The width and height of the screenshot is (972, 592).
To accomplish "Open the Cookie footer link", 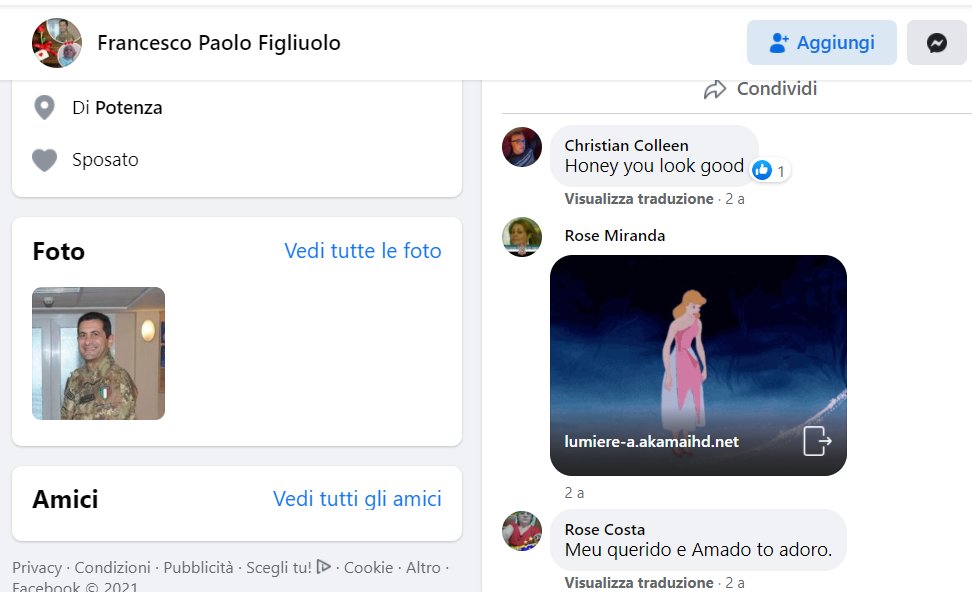I will pos(368,567).
